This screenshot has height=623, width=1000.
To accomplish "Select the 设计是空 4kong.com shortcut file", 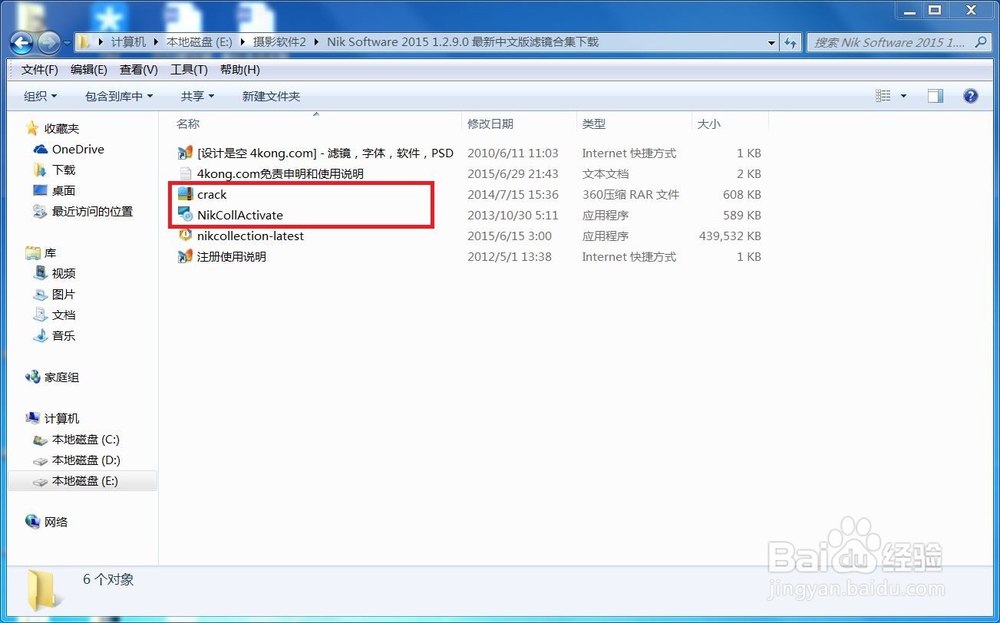I will (x=325, y=153).
